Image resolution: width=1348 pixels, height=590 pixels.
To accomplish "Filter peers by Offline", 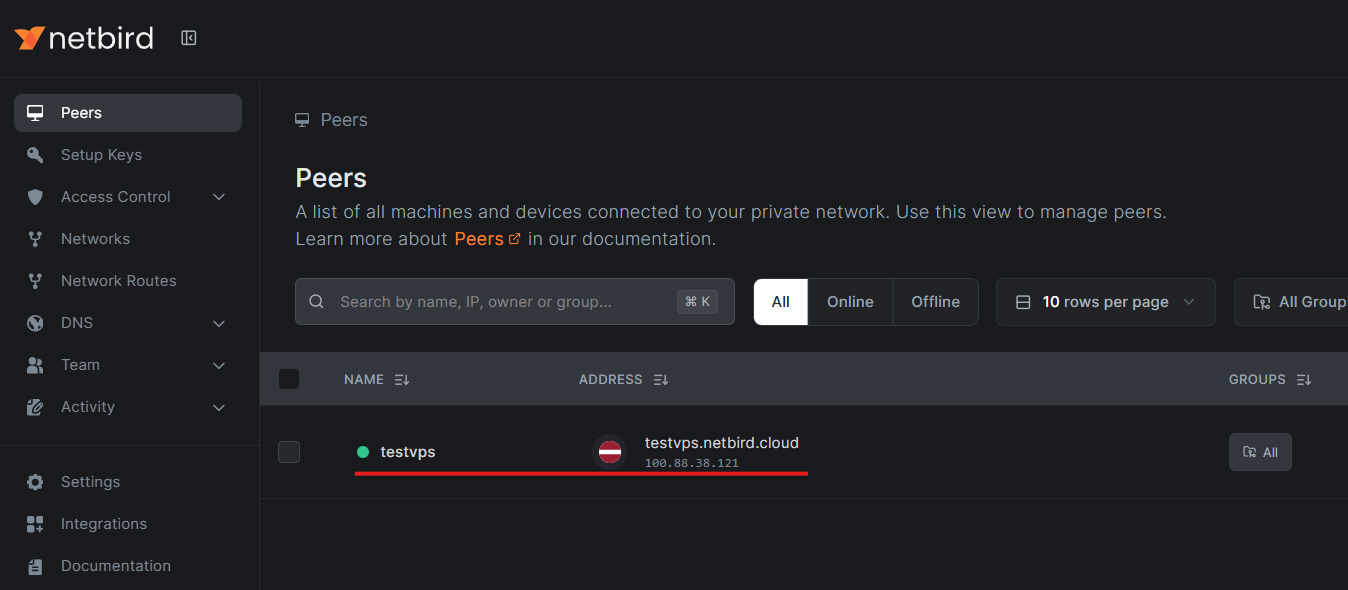I will (x=935, y=302).
